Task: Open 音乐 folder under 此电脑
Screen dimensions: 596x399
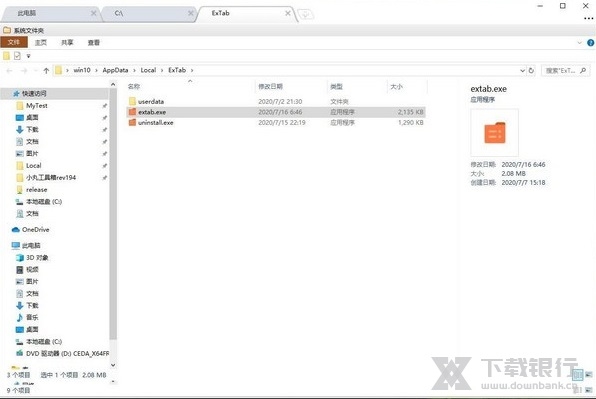Action: [32, 317]
